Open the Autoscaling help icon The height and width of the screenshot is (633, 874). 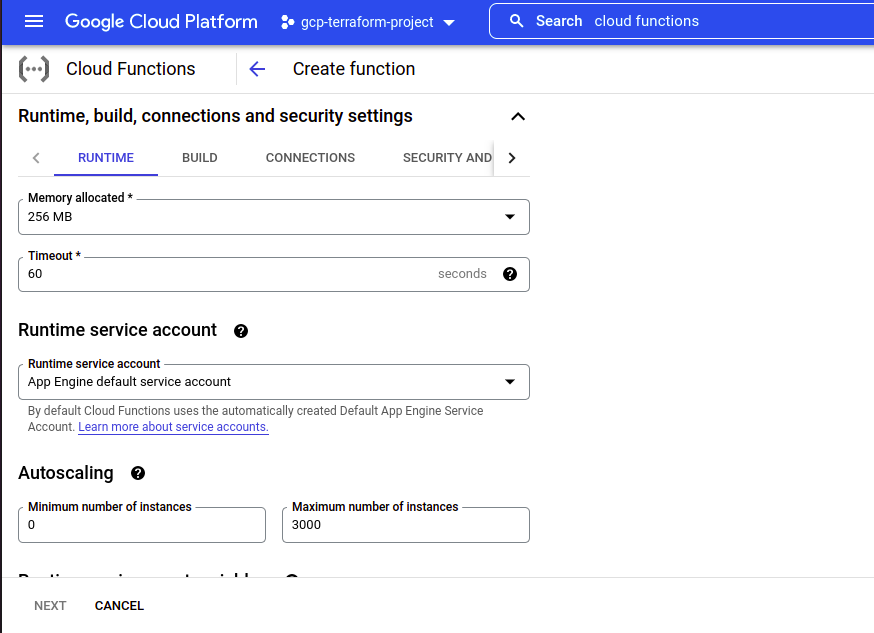click(138, 473)
